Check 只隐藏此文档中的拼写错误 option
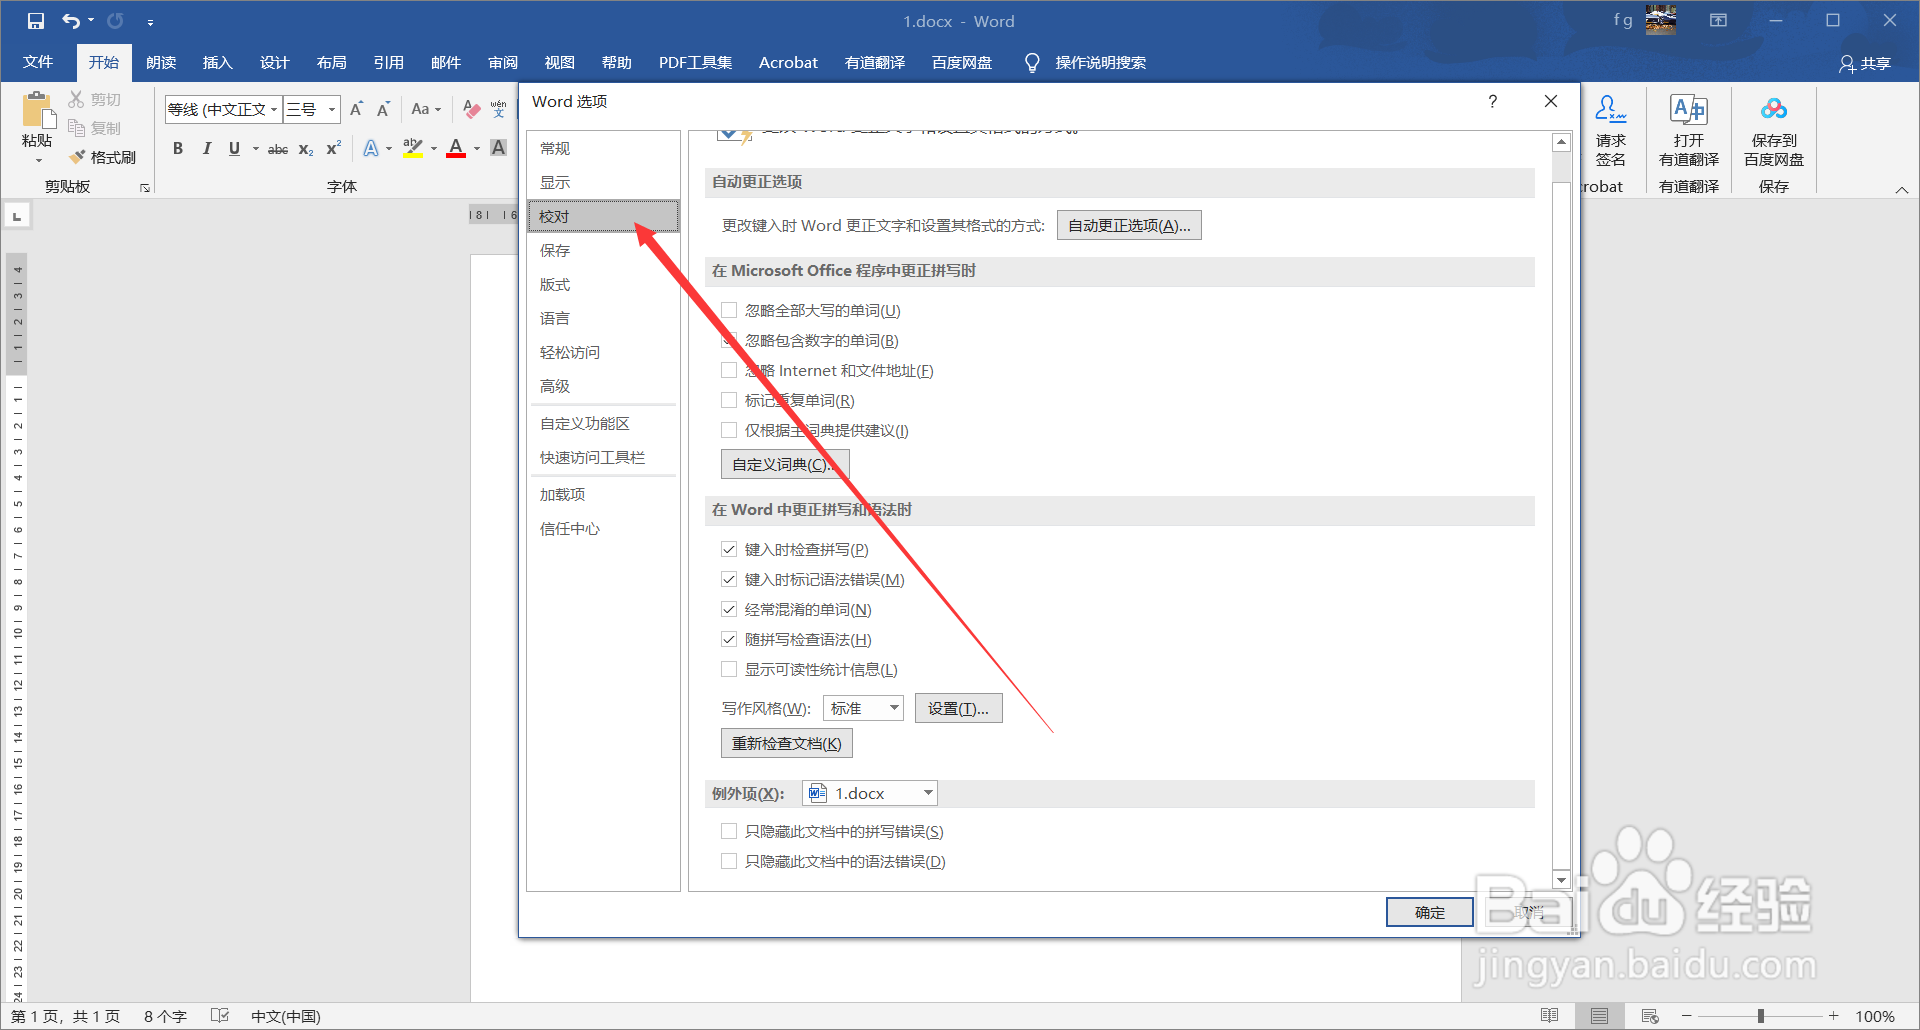The image size is (1920, 1030). pyautogui.click(x=729, y=832)
